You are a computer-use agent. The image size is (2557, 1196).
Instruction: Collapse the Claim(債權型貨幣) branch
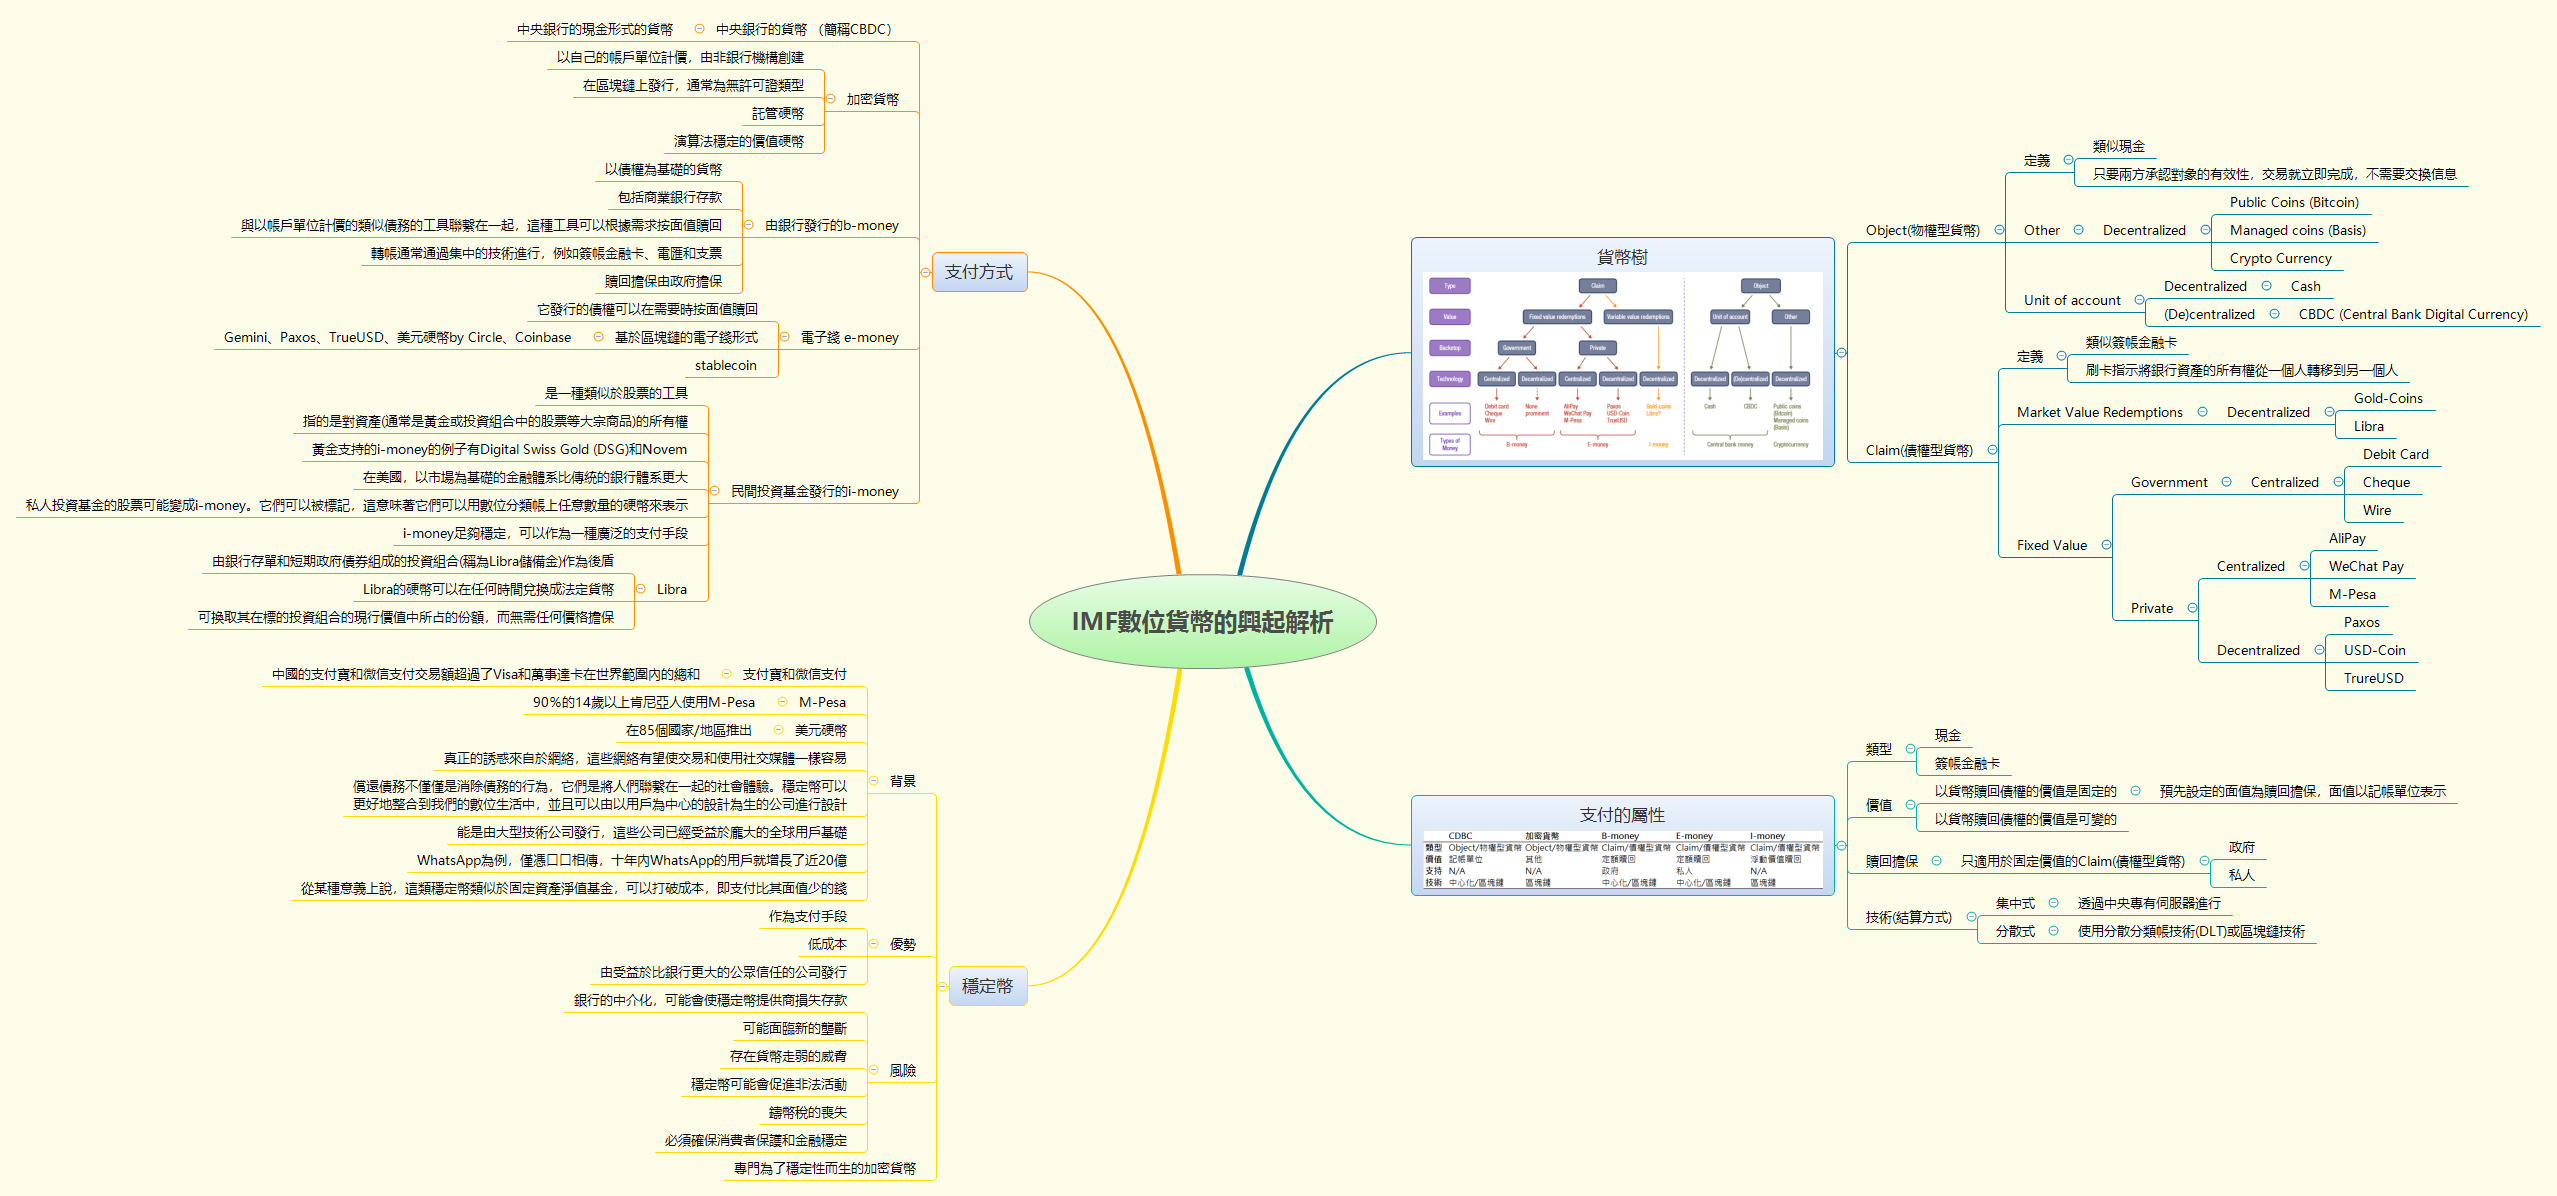click(x=1993, y=450)
